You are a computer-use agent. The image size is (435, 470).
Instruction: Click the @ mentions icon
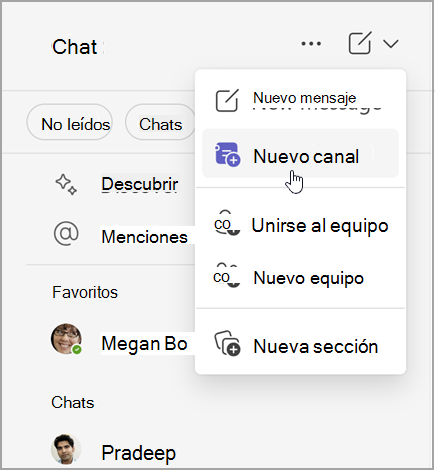coord(66,234)
